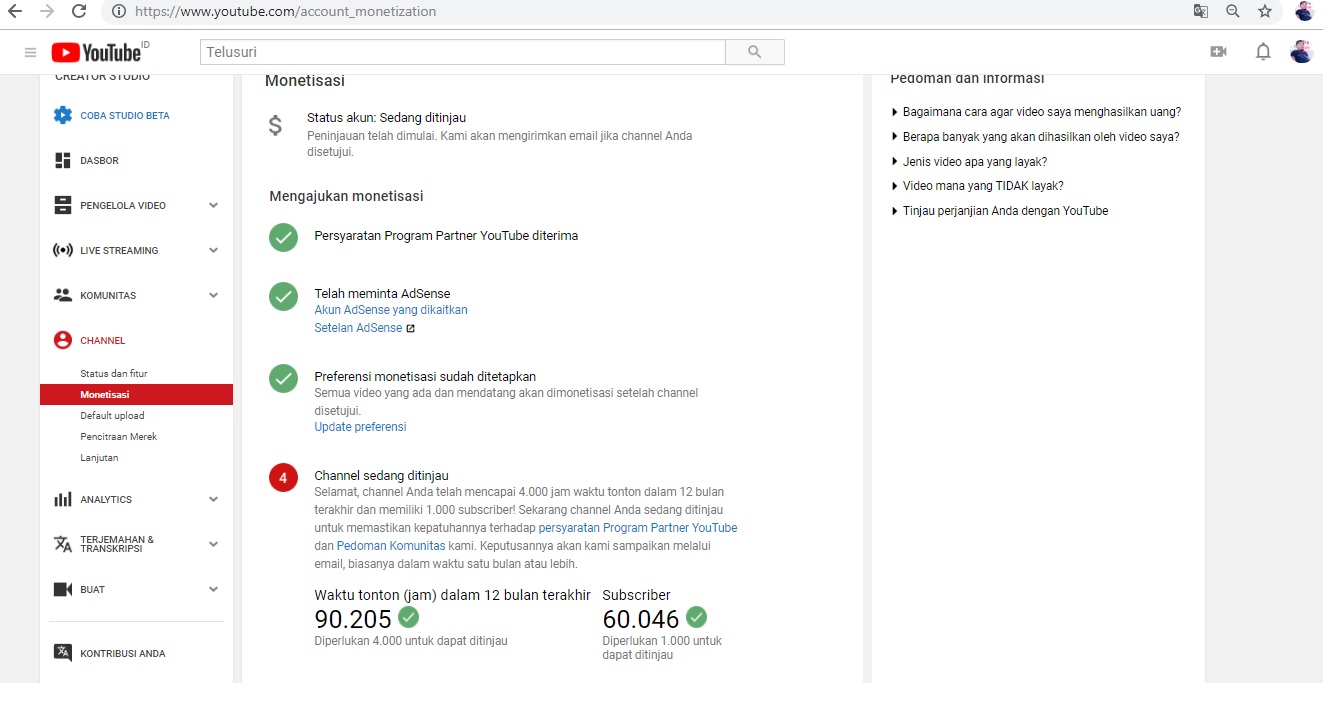Bookmark this page with the star icon

click(1265, 12)
